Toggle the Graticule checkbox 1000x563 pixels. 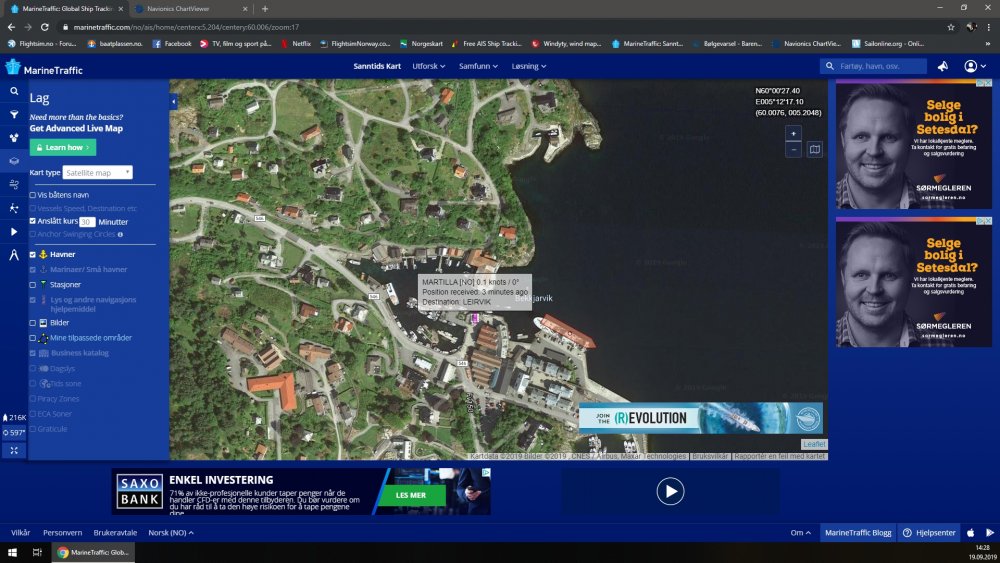33,429
